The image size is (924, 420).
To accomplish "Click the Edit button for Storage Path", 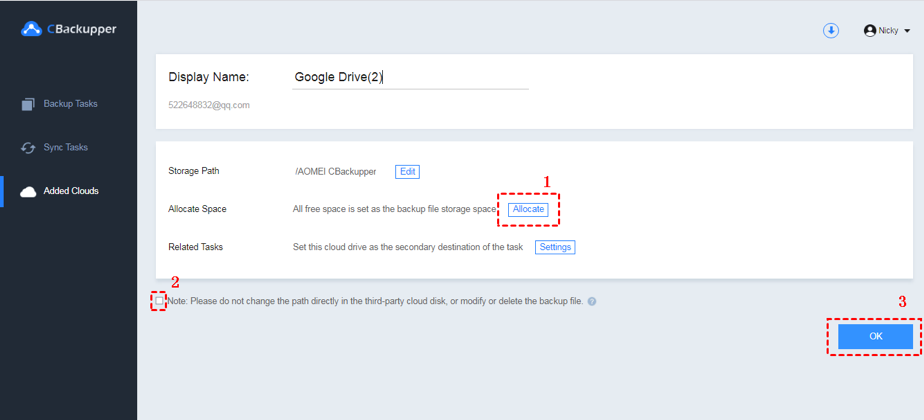I will 407,171.
